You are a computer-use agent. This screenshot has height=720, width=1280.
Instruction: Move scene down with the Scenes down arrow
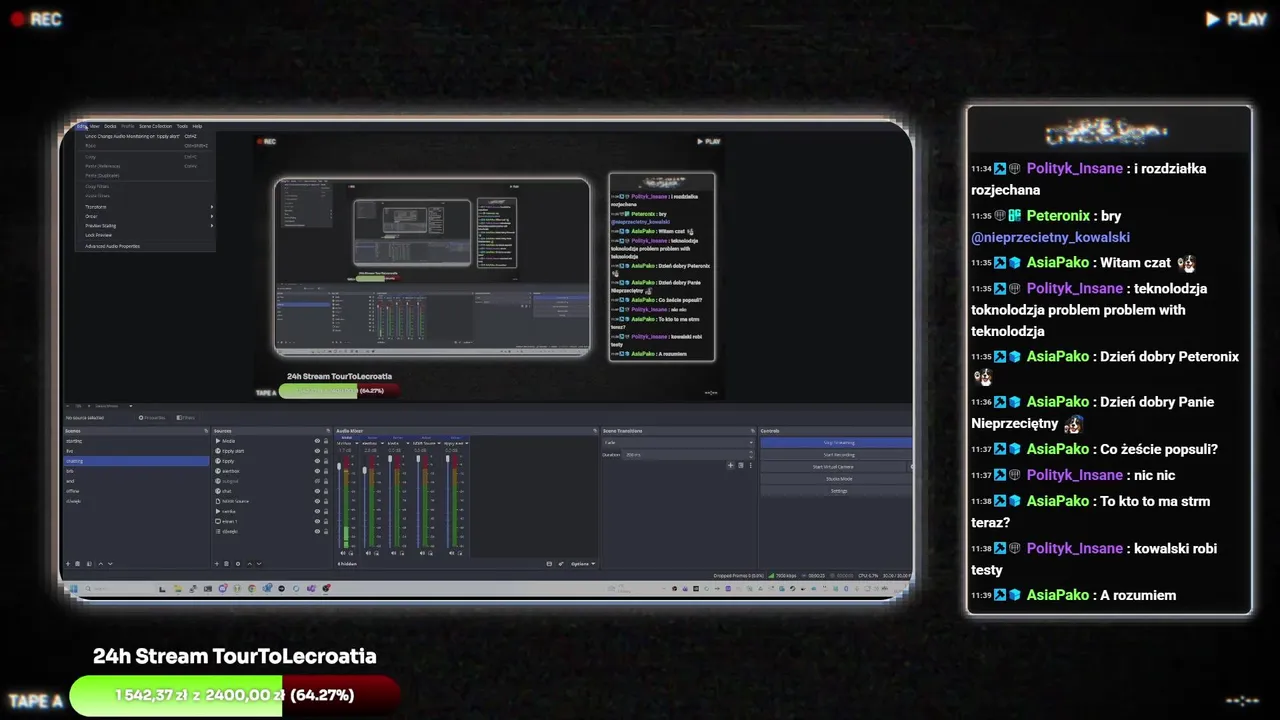[110, 564]
